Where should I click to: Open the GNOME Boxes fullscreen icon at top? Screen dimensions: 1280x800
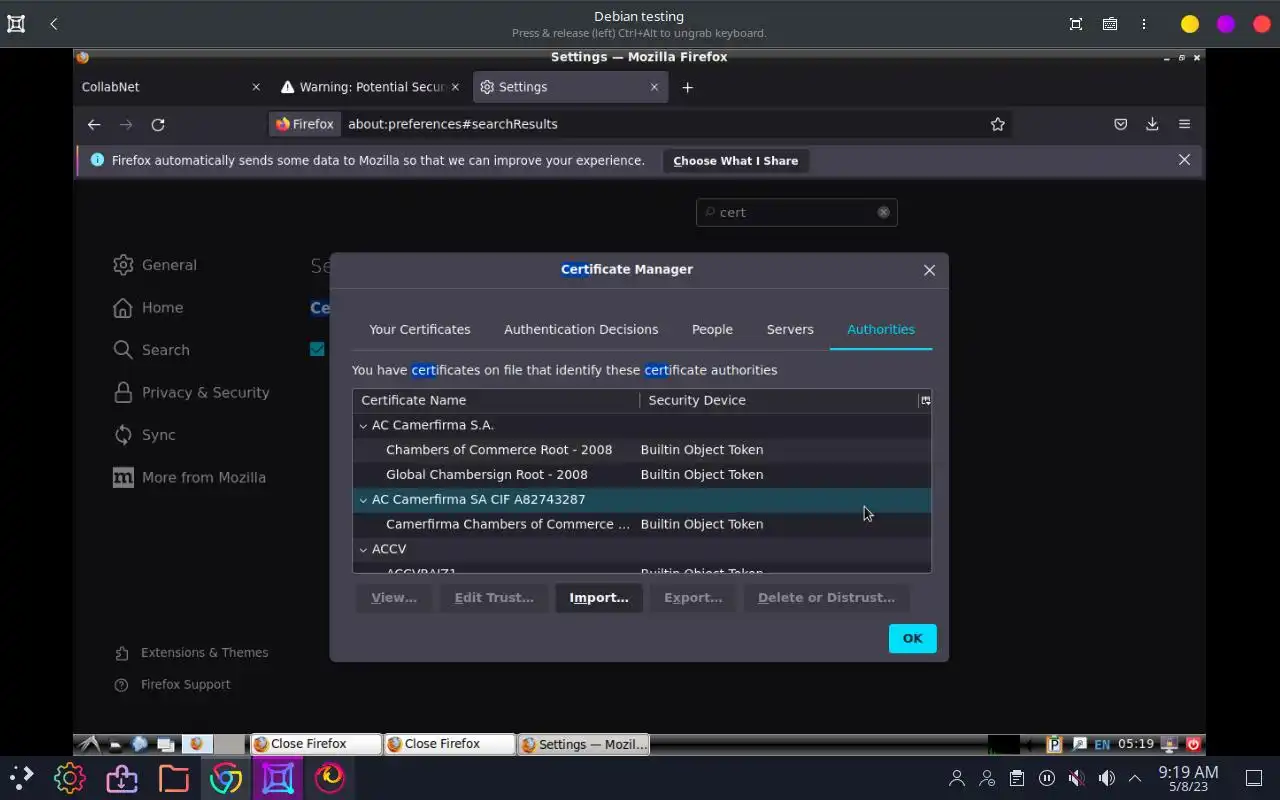coord(1076,24)
